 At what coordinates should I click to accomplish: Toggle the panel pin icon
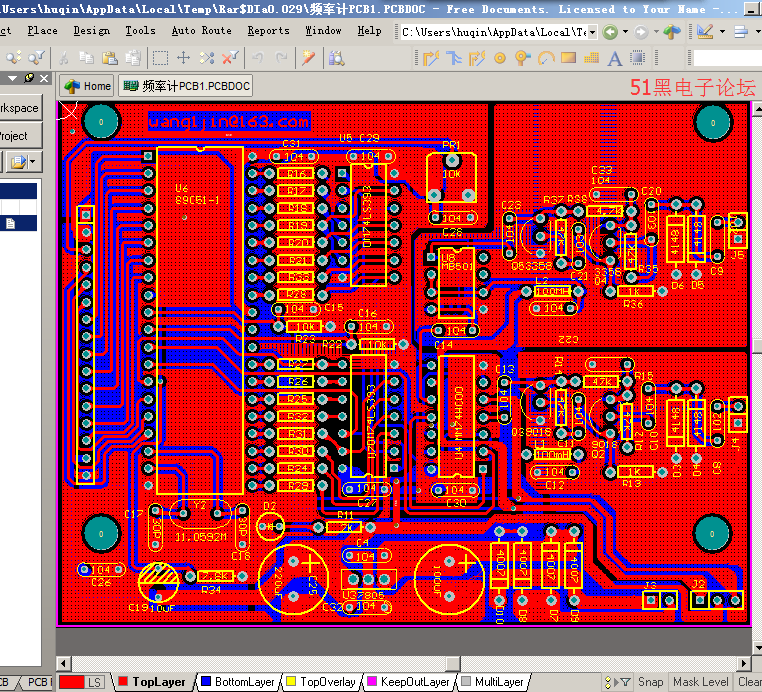[29, 78]
